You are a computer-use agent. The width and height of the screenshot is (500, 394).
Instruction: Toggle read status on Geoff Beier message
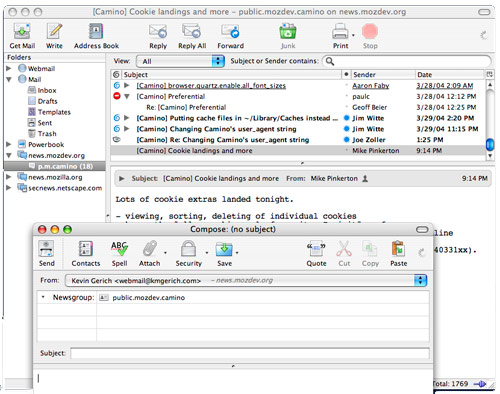pyautogui.click(x=347, y=107)
